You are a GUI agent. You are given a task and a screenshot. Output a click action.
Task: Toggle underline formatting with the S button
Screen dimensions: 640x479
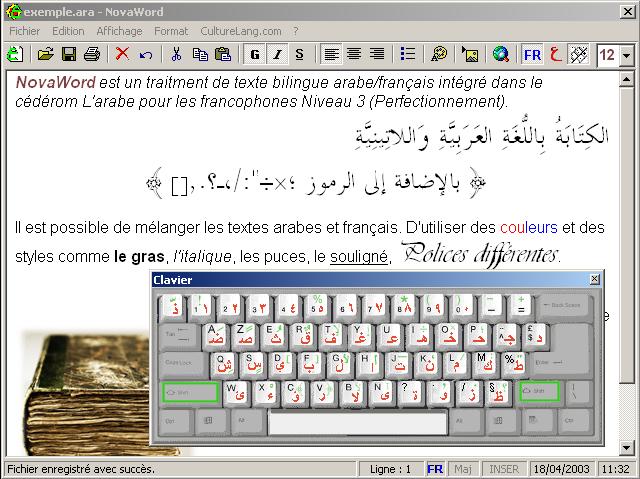coord(299,54)
